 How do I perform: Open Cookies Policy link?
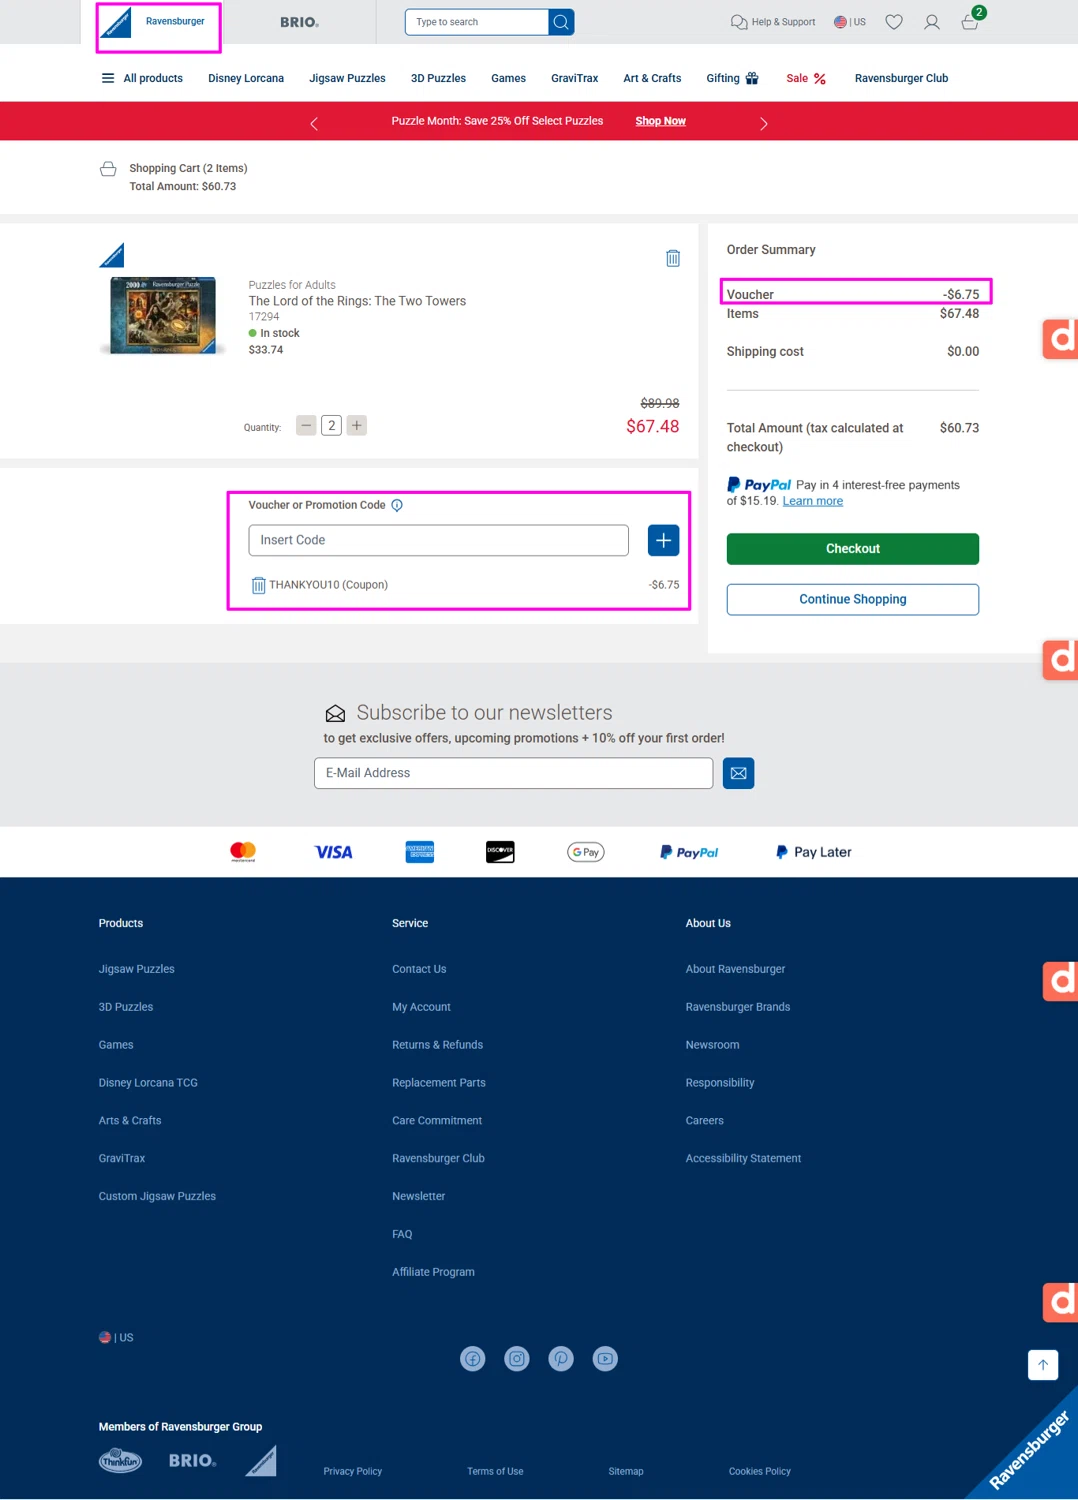(760, 1471)
